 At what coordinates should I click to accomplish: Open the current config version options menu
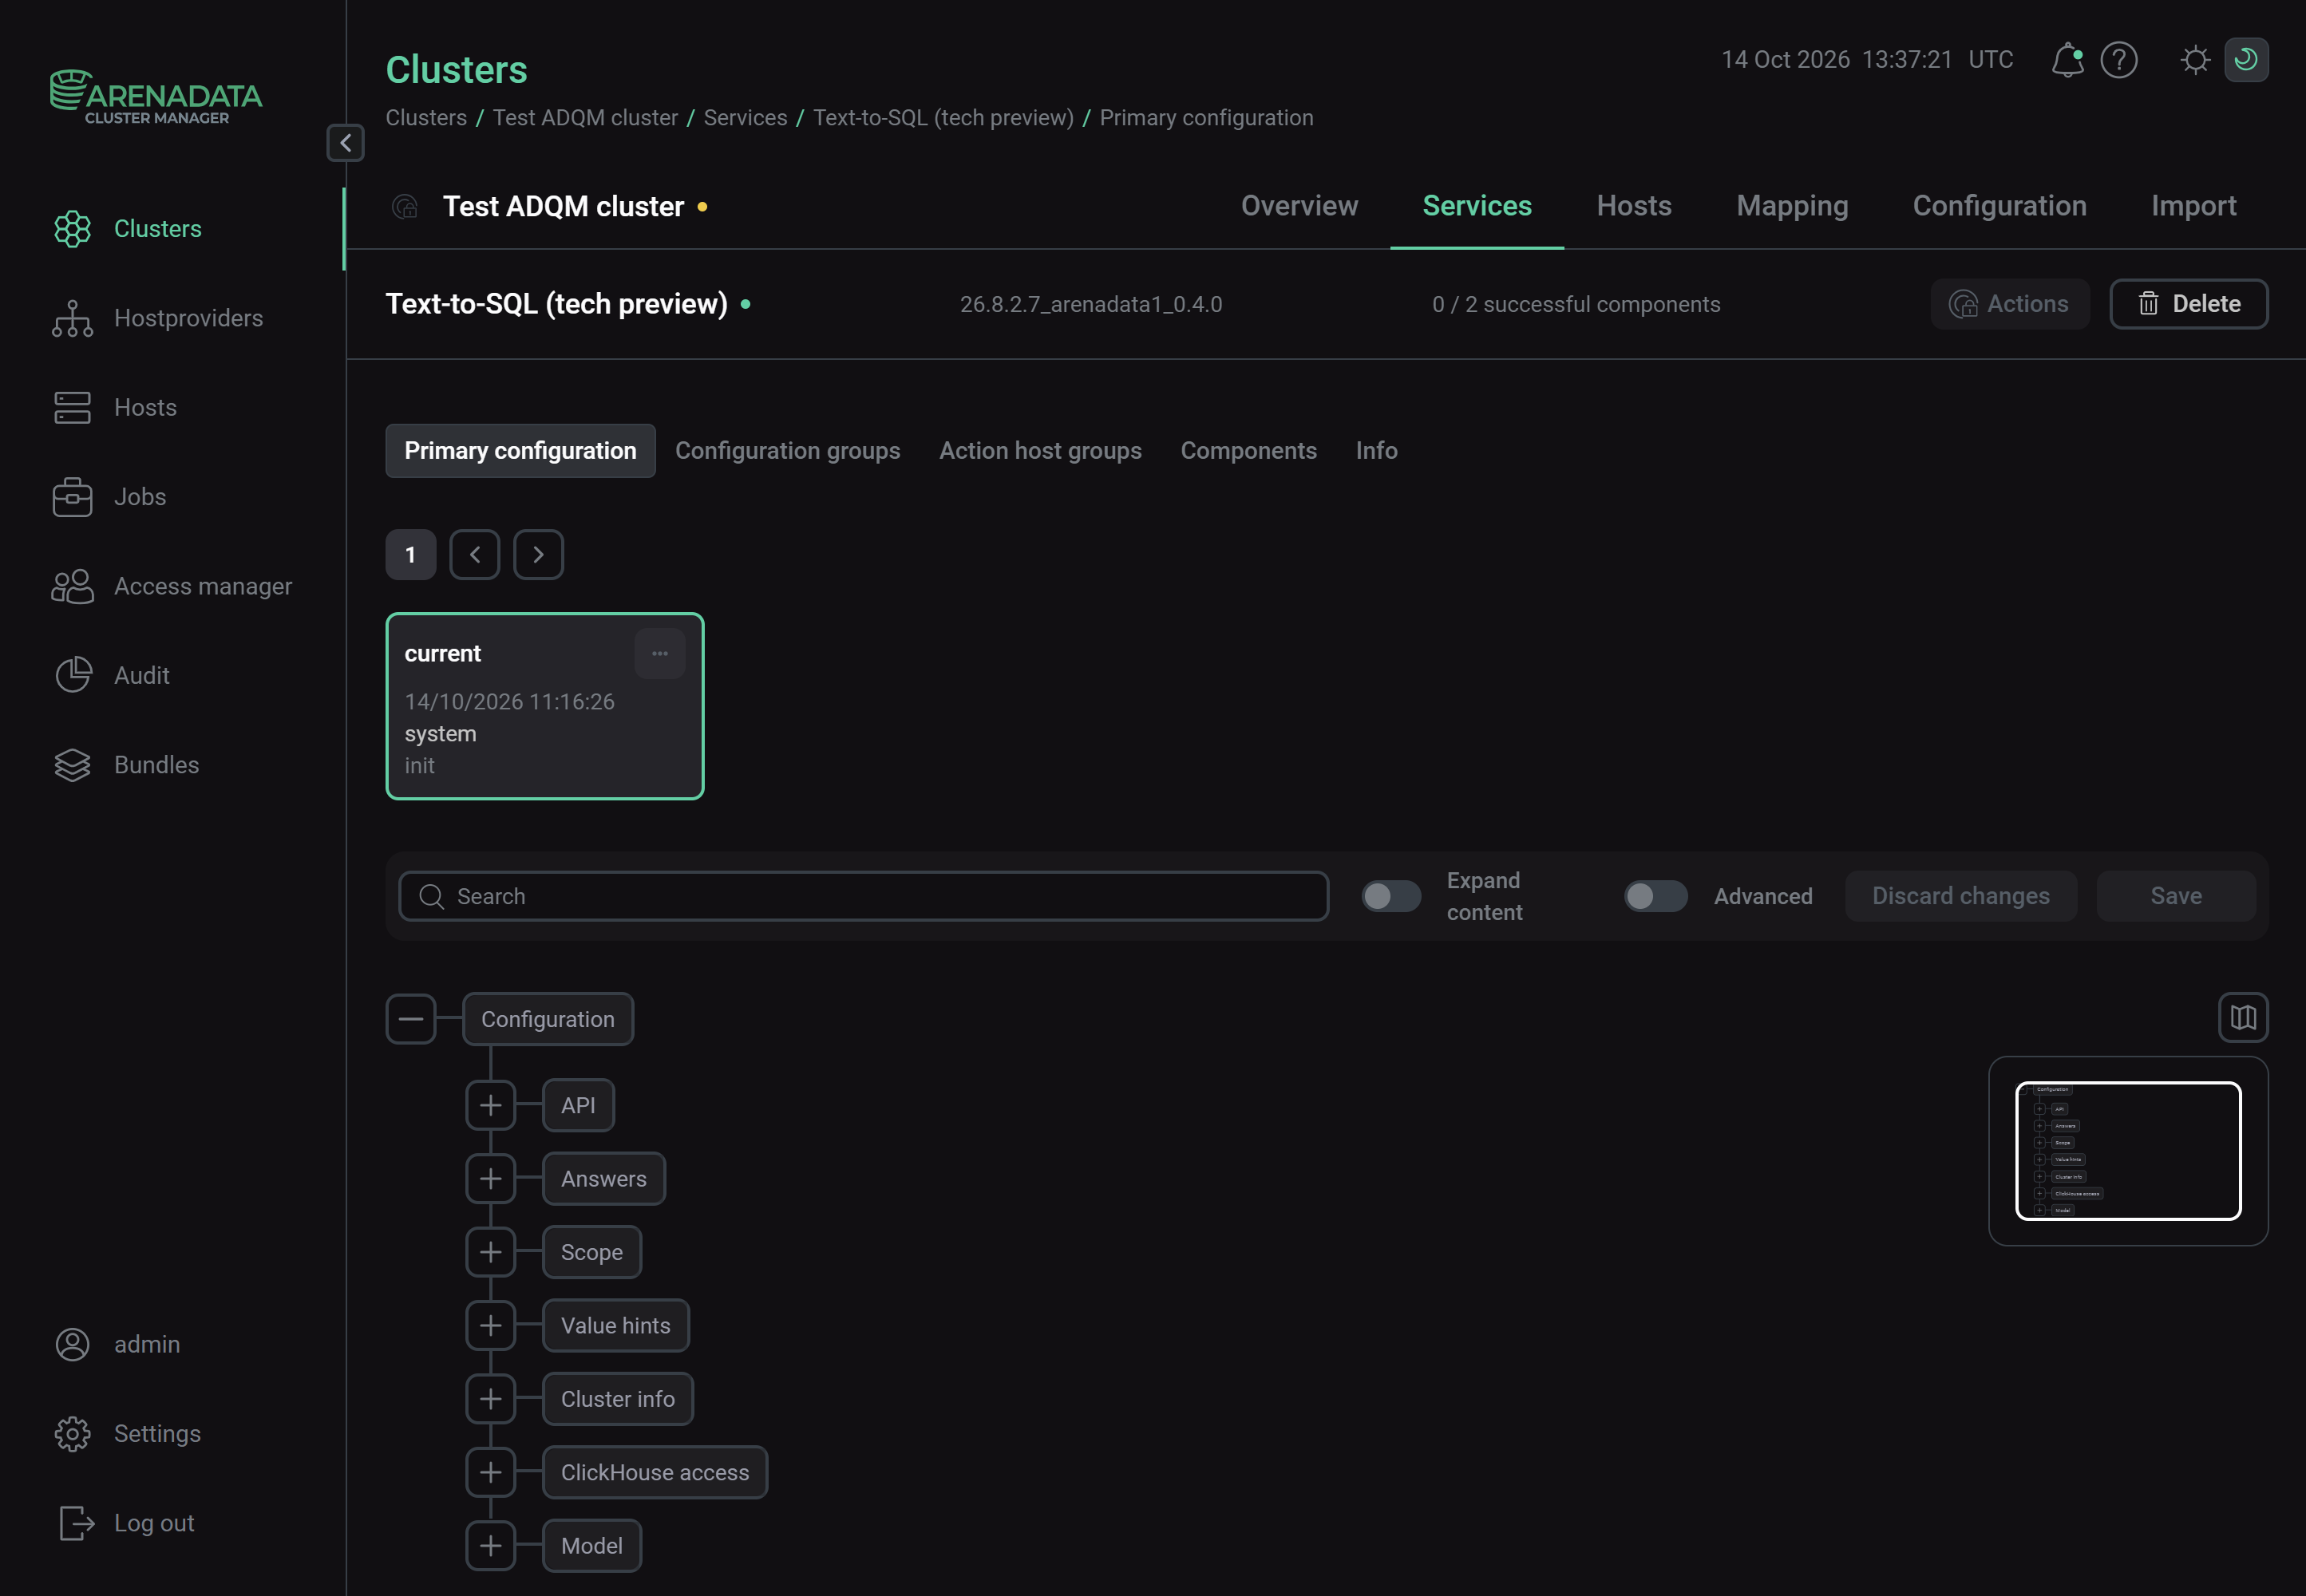click(x=660, y=653)
